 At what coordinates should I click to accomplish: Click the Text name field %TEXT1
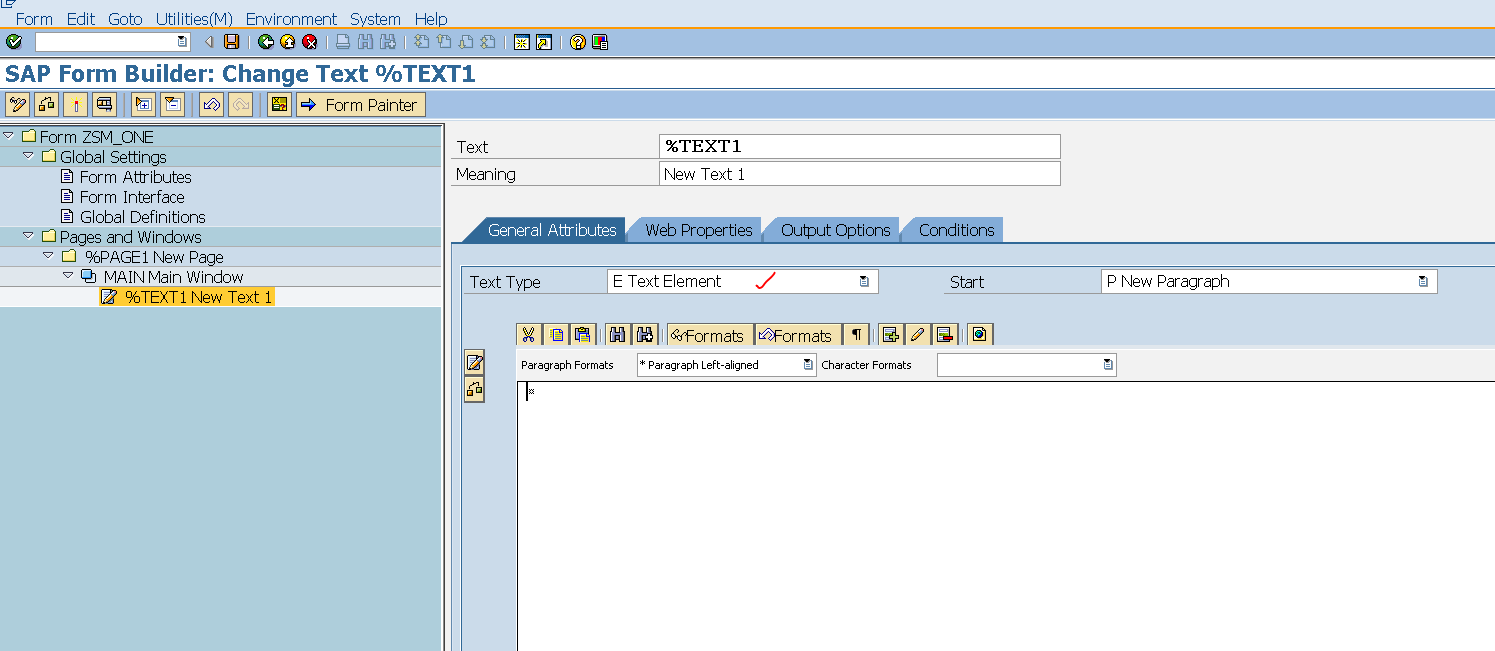pos(859,146)
